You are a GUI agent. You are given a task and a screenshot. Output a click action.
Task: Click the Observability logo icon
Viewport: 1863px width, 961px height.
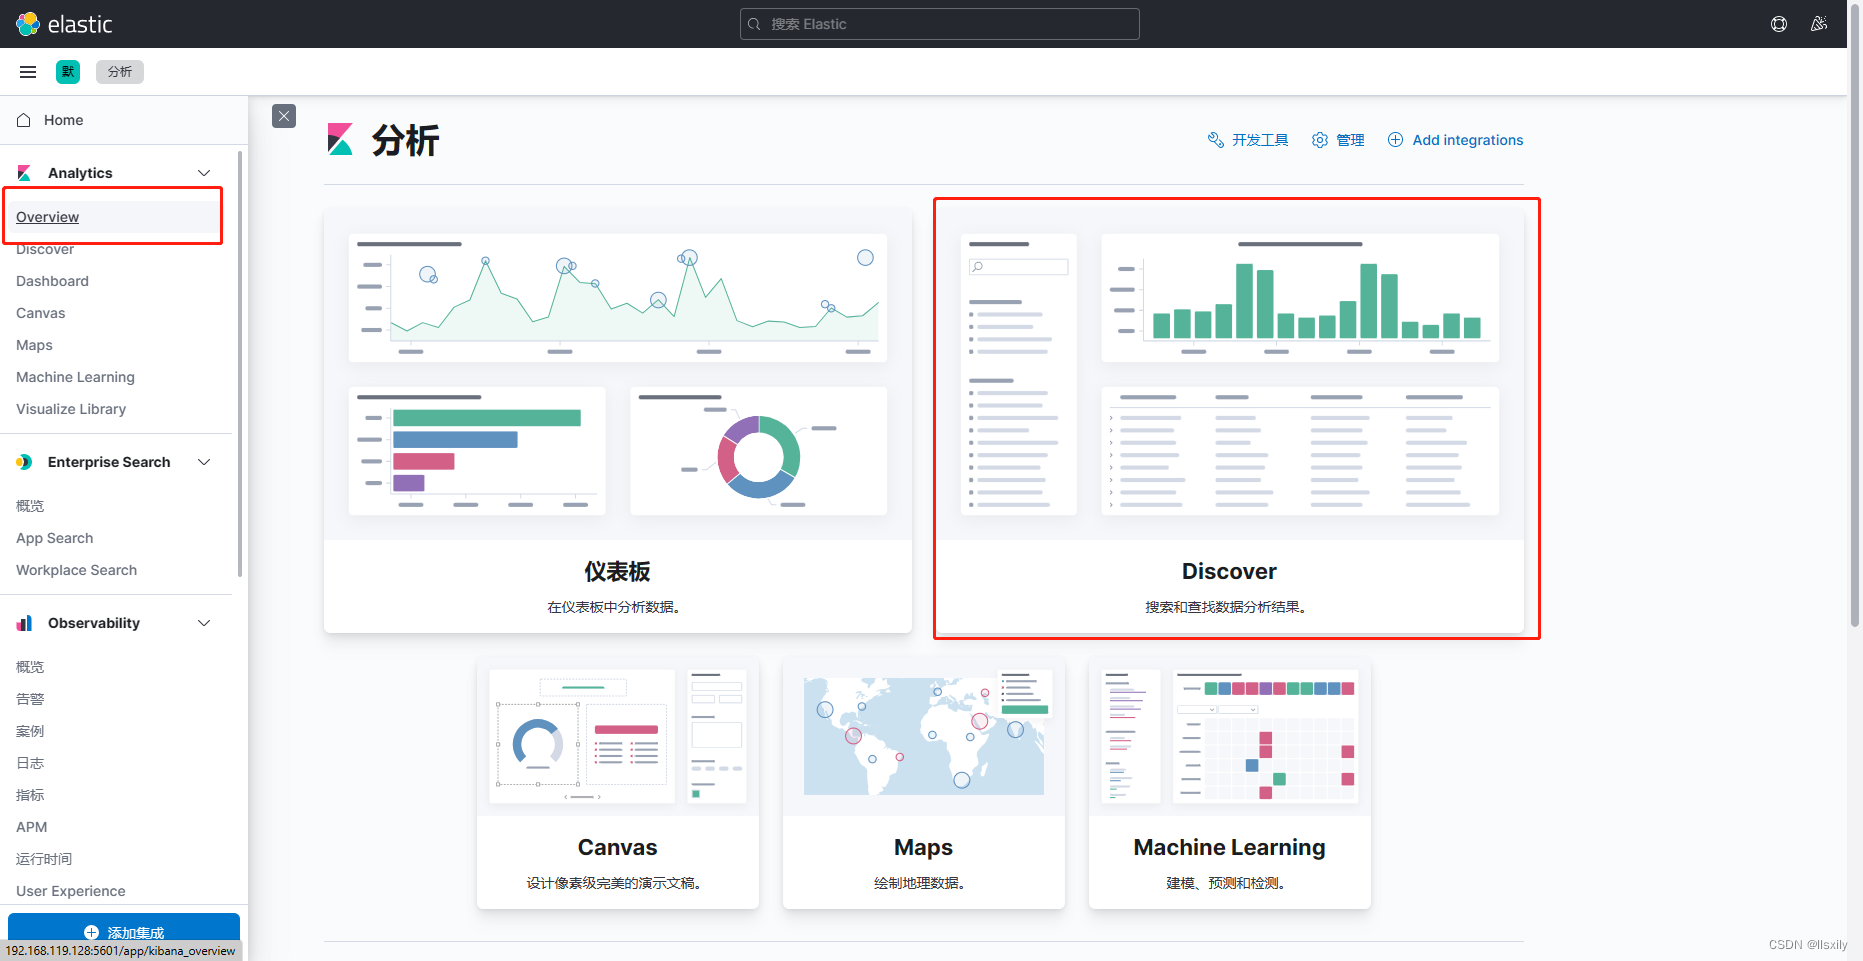click(x=24, y=623)
